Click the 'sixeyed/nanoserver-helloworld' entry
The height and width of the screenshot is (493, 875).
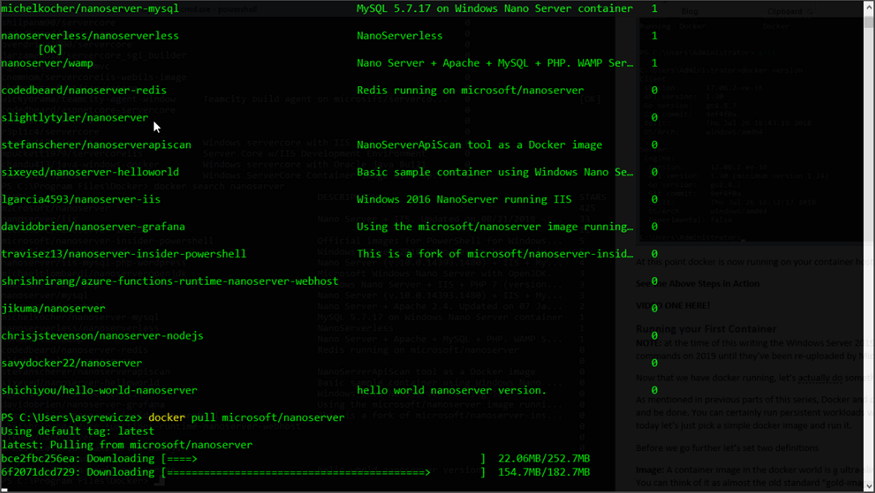click(x=90, y=173)
